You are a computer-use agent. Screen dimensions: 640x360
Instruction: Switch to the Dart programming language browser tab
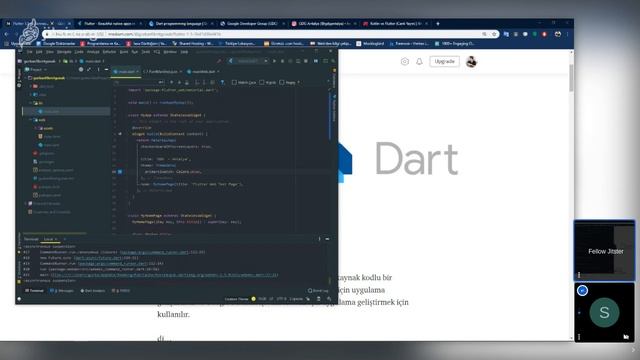(x=181, y=24)
